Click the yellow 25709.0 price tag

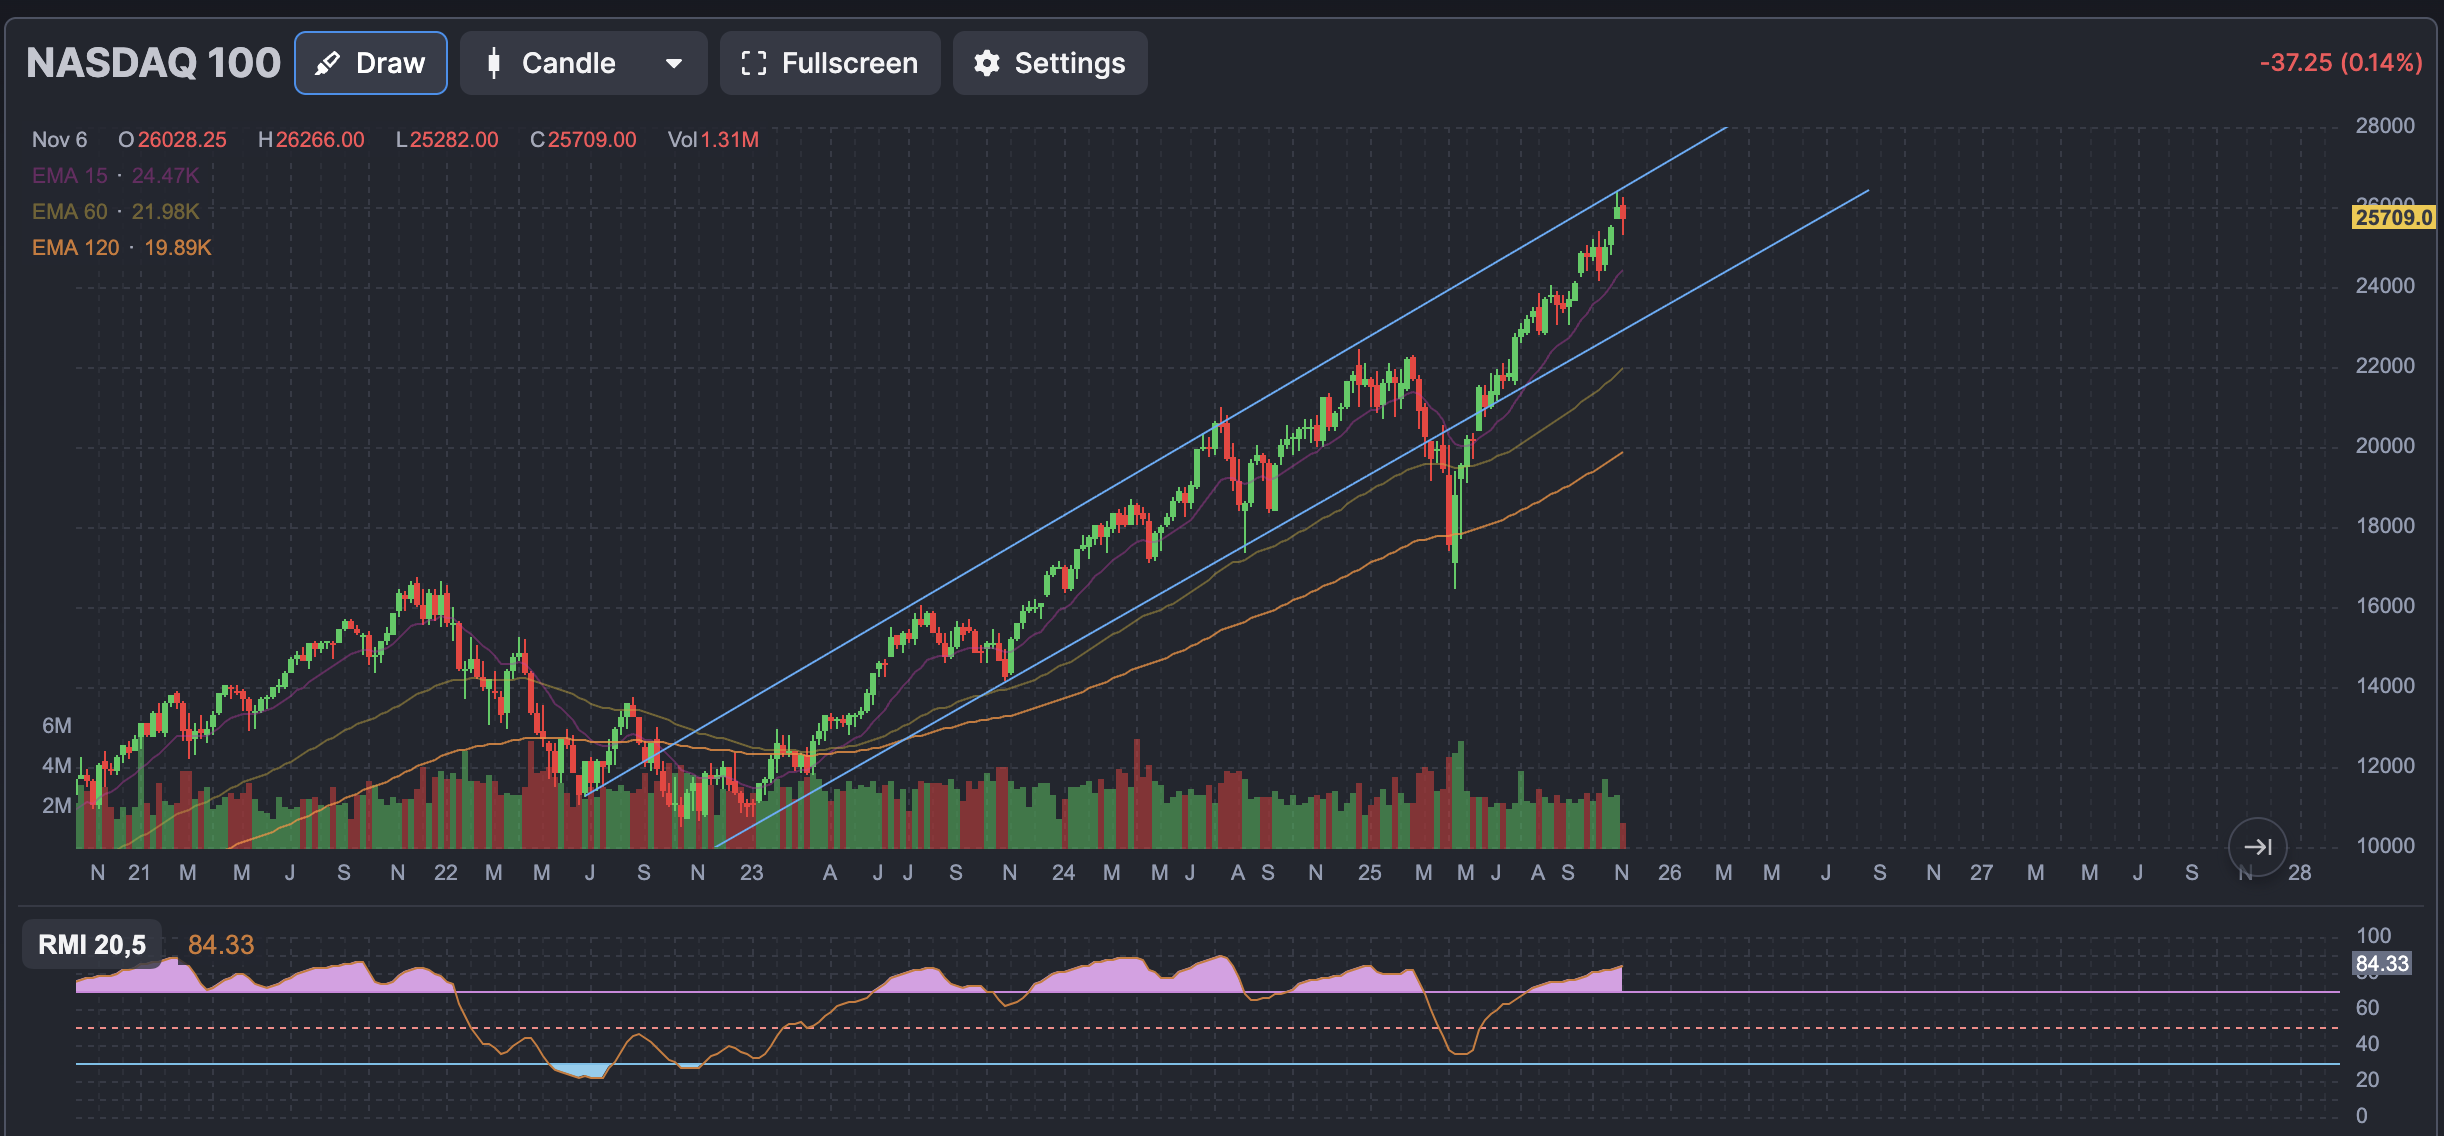click(x=2393, y=217)
